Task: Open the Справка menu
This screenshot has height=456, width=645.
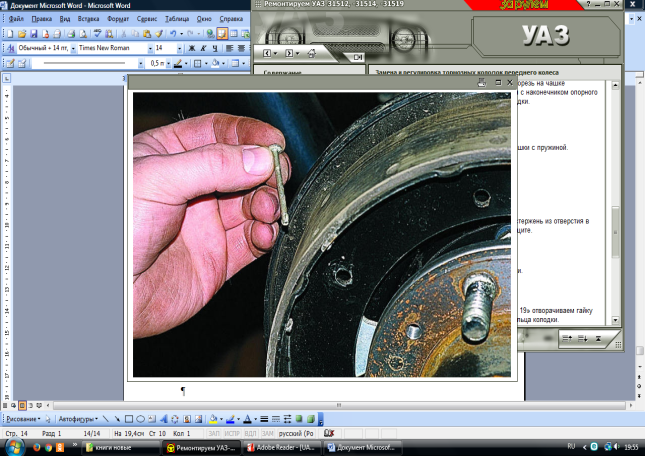Action: 231,19
